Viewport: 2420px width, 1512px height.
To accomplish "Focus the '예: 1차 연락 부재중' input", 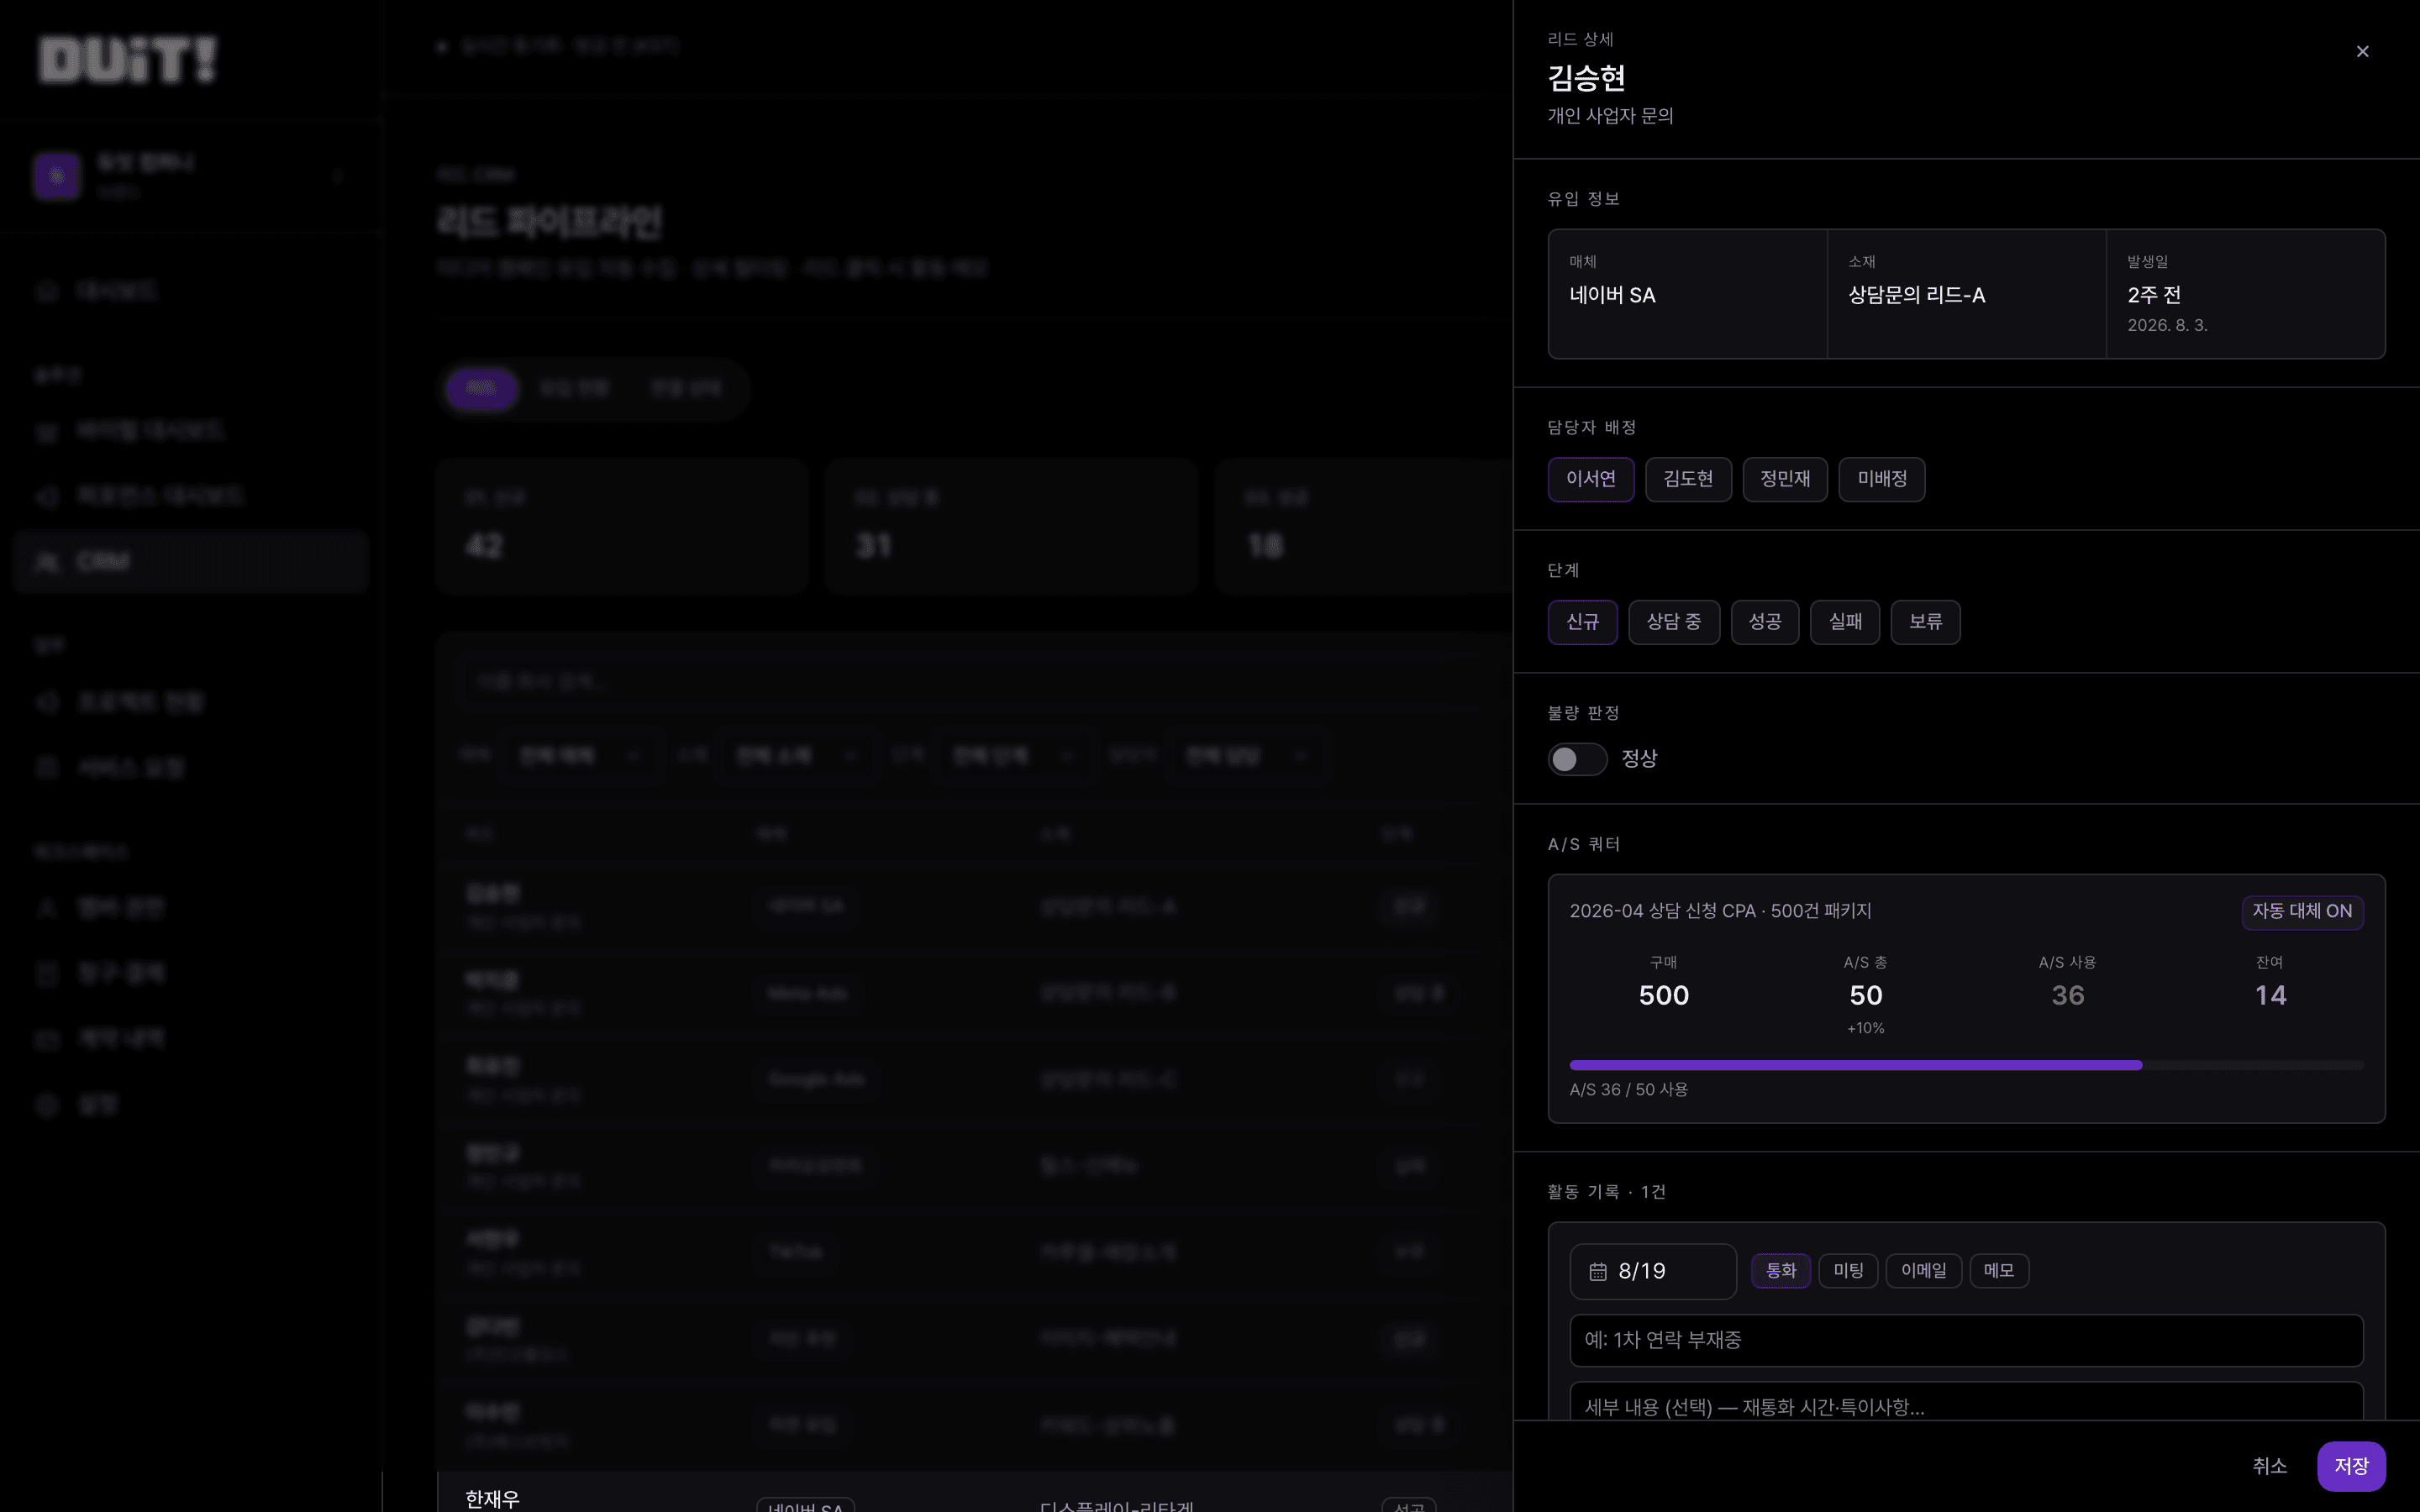I will click(x=1966, y=1340).
